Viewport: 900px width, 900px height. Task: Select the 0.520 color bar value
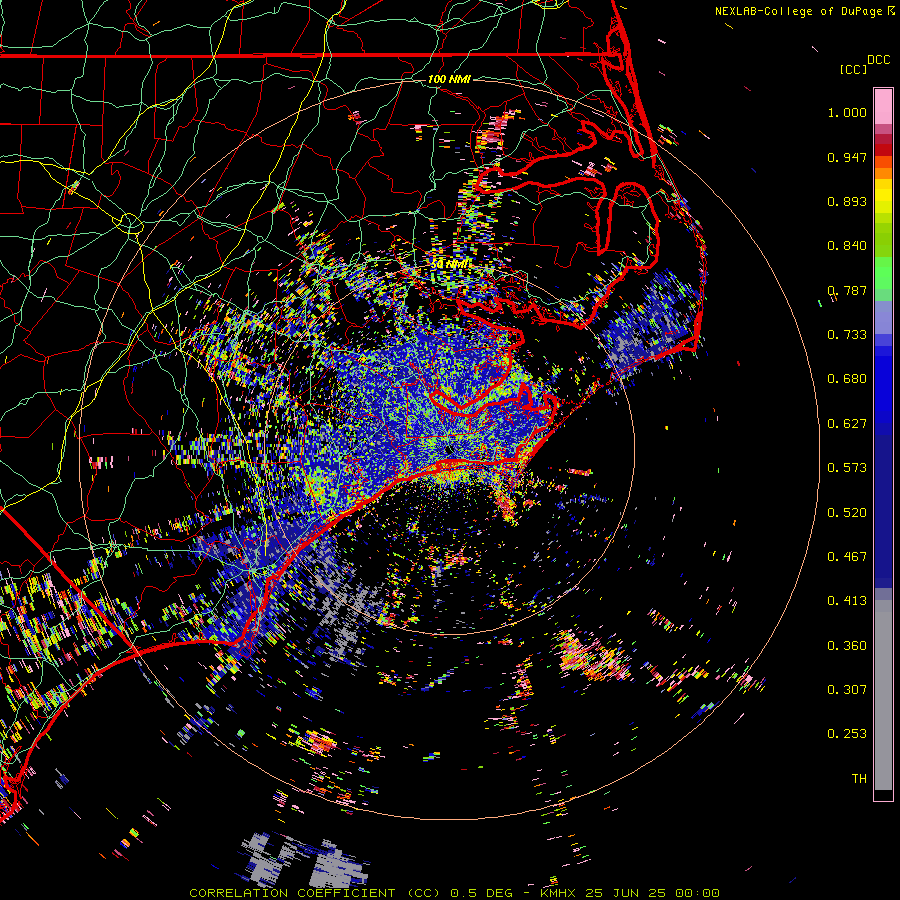click(847, 513)
